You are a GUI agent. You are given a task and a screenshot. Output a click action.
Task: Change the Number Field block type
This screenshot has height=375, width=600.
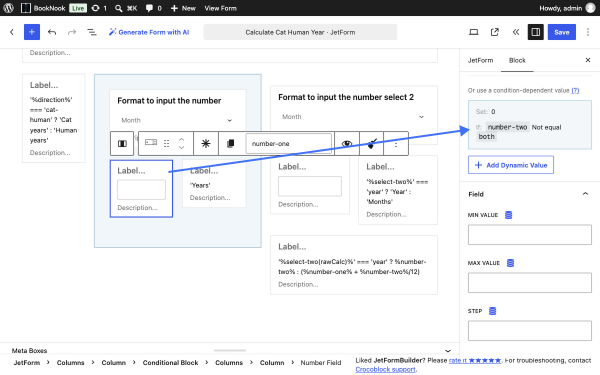click(x=151, y=142)
